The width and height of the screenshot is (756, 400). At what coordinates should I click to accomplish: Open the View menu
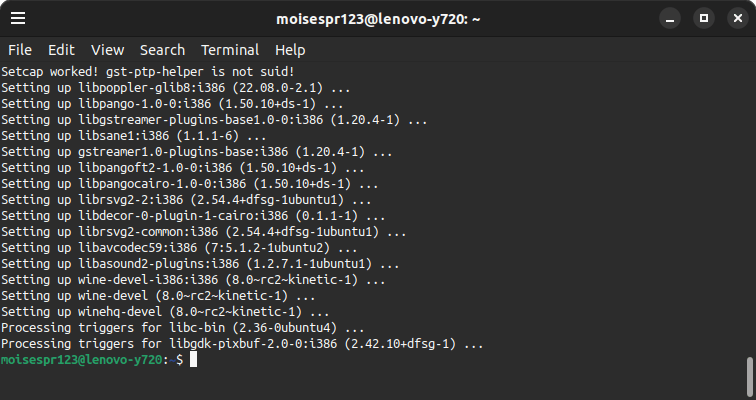pos(107,50)
